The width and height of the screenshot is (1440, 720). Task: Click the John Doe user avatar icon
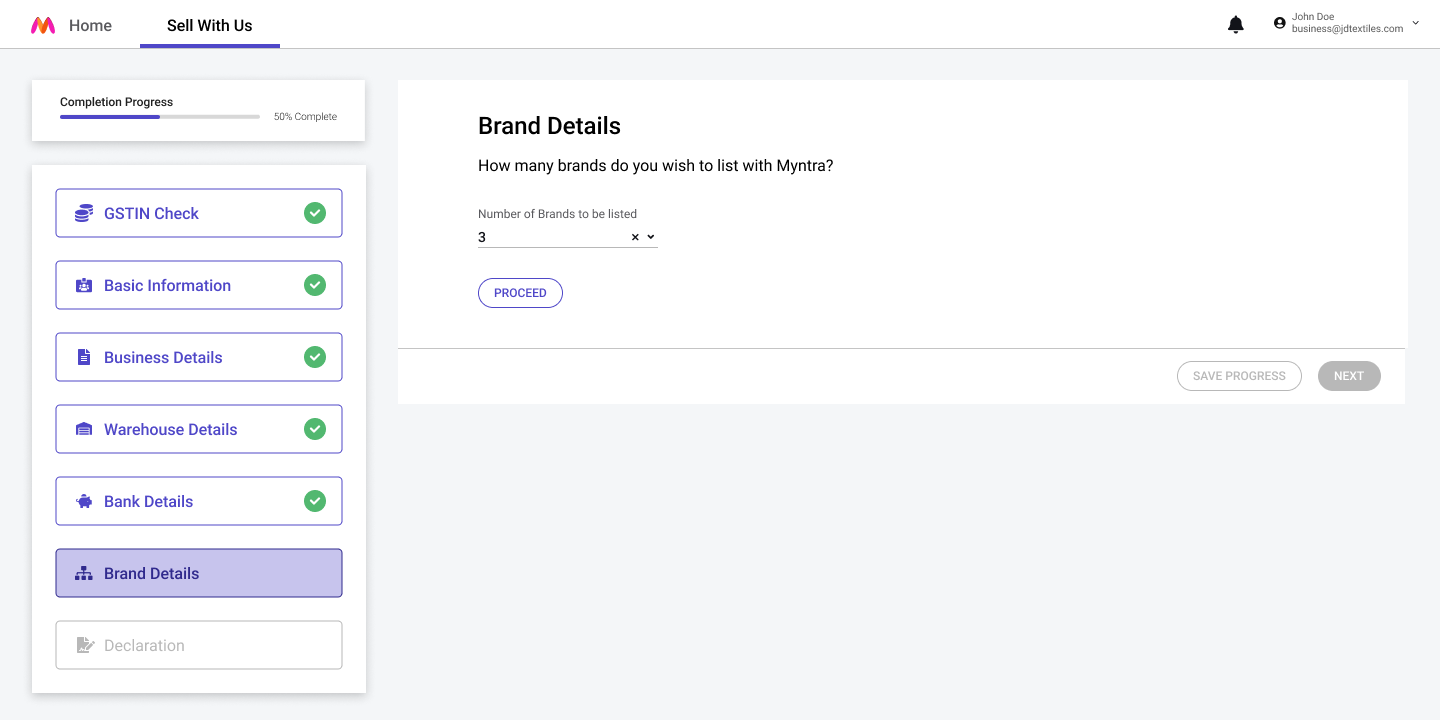pos(1279,23)
